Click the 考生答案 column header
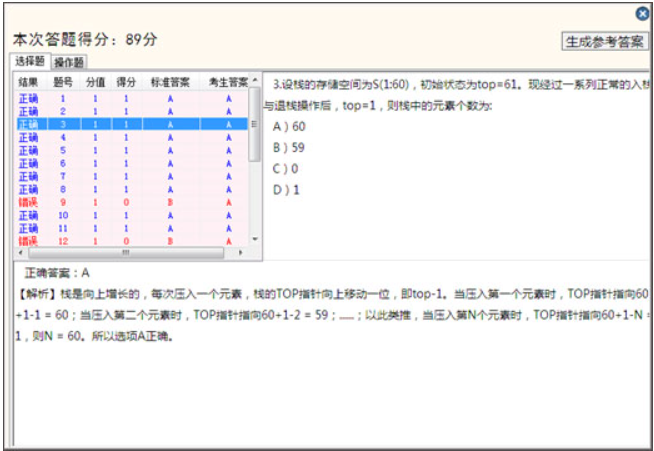 click(228, 82)
